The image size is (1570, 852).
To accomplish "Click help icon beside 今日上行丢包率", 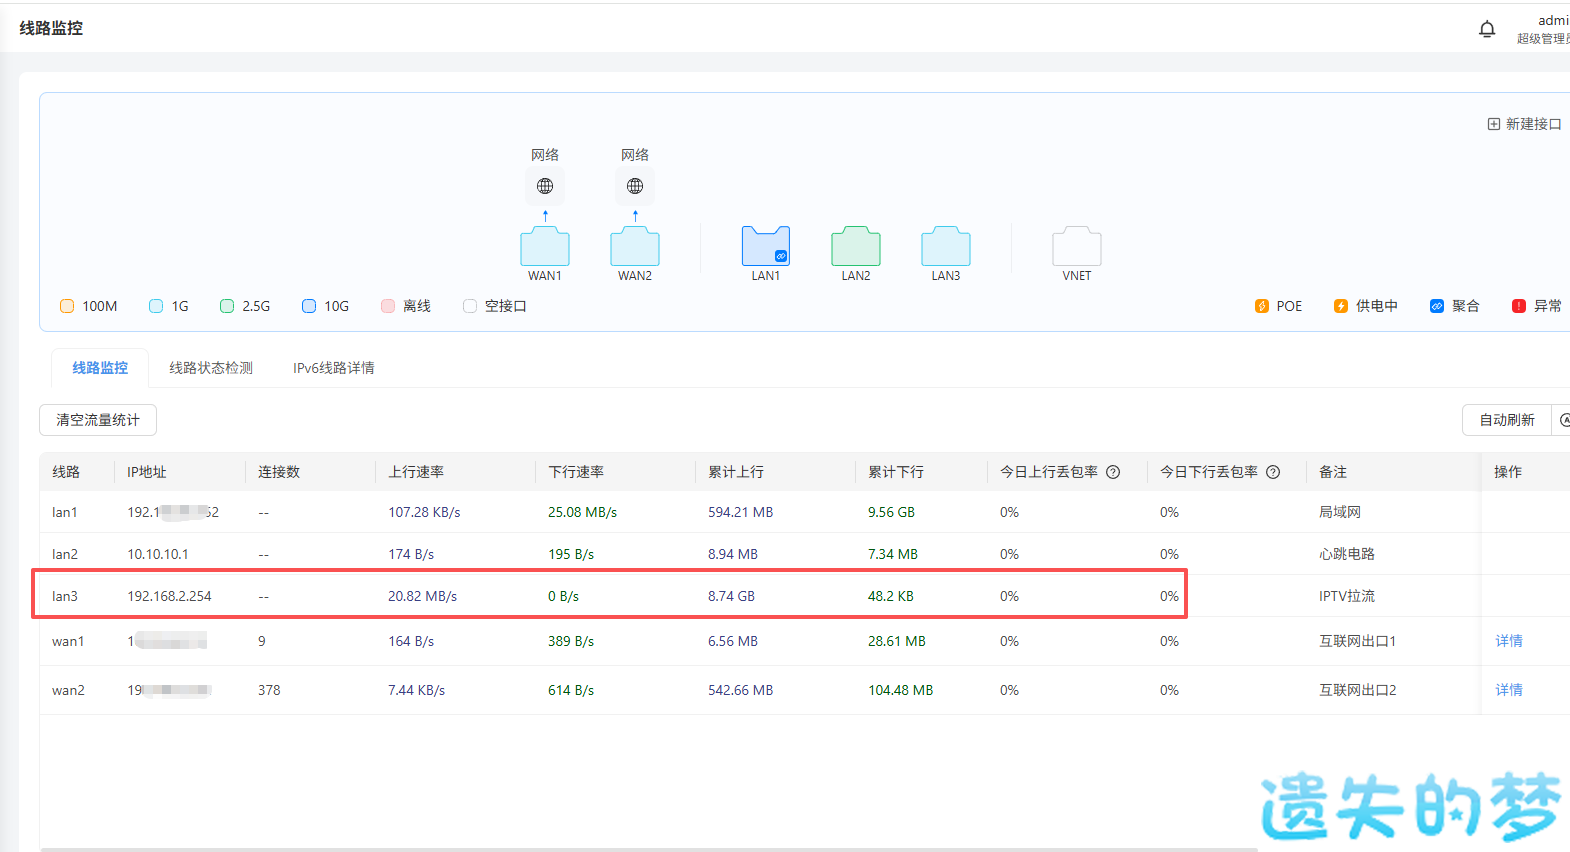I will coord(1113,472).
